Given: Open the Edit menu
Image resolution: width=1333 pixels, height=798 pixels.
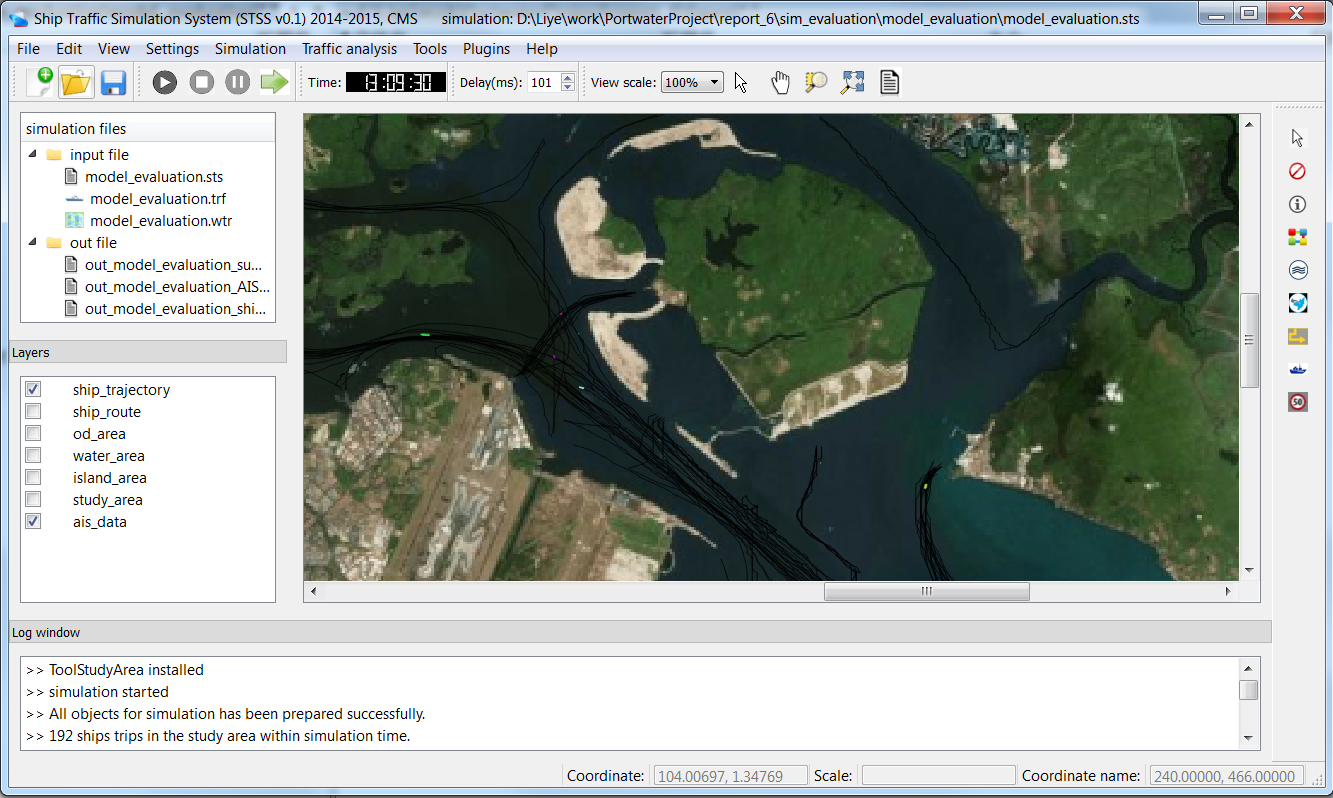Looking at the screenshot, I should coord(69,48).
